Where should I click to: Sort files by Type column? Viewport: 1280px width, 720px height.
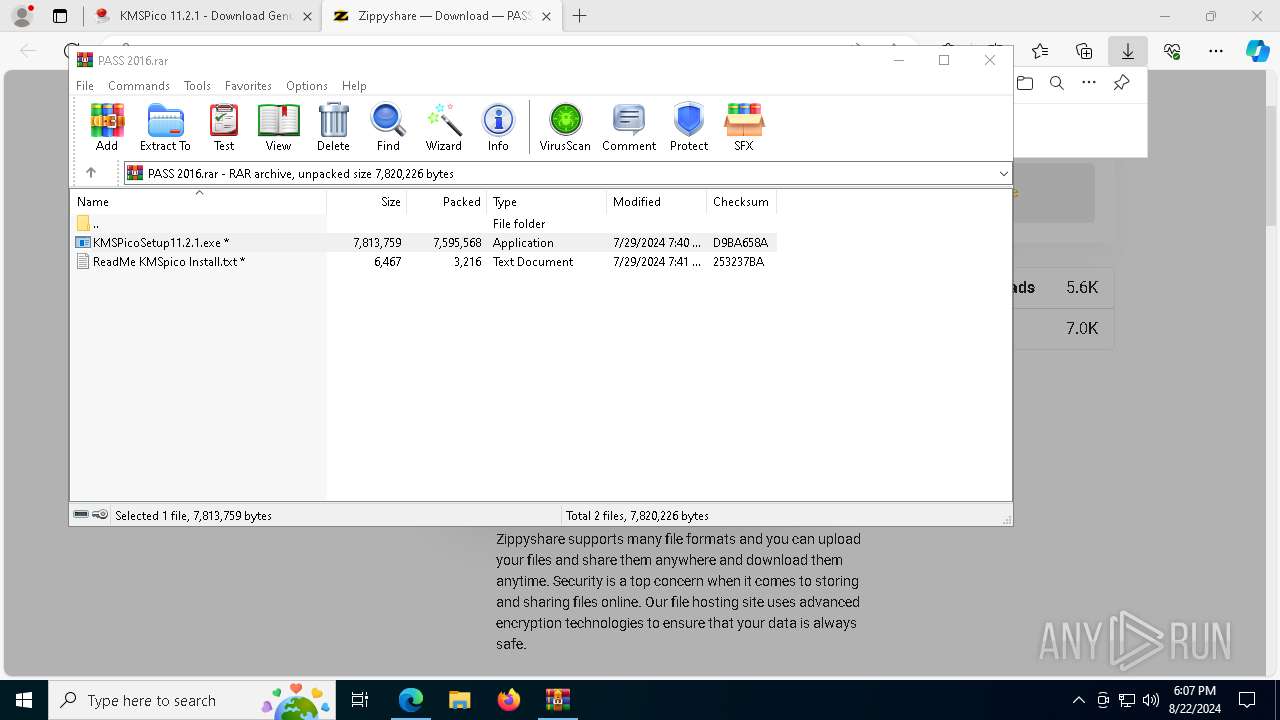coord(547,201)
